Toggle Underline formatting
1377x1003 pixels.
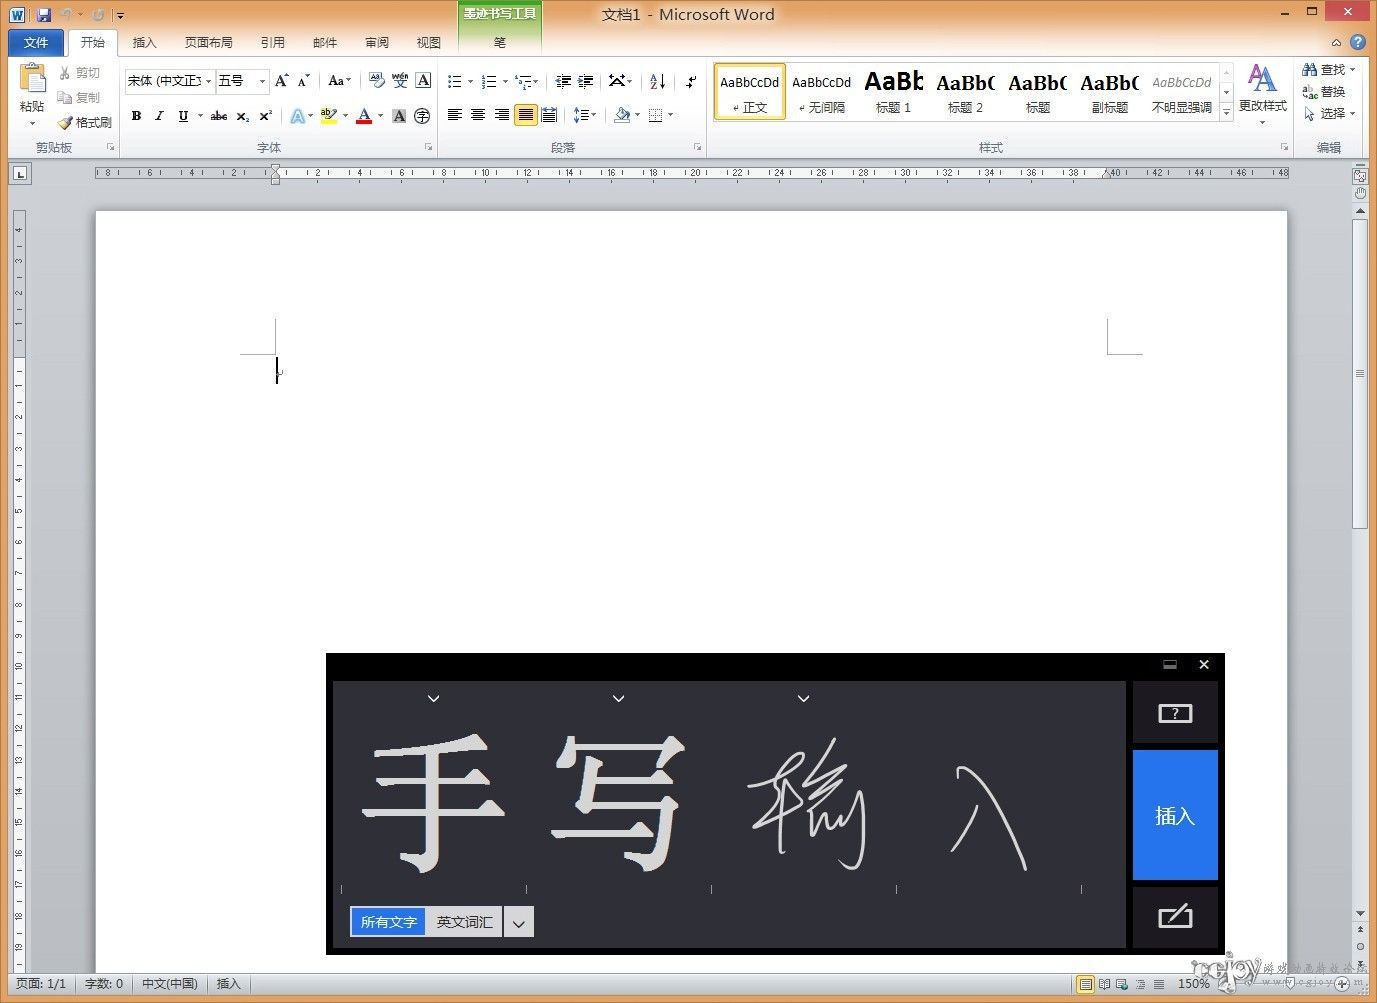pos(183,116)
